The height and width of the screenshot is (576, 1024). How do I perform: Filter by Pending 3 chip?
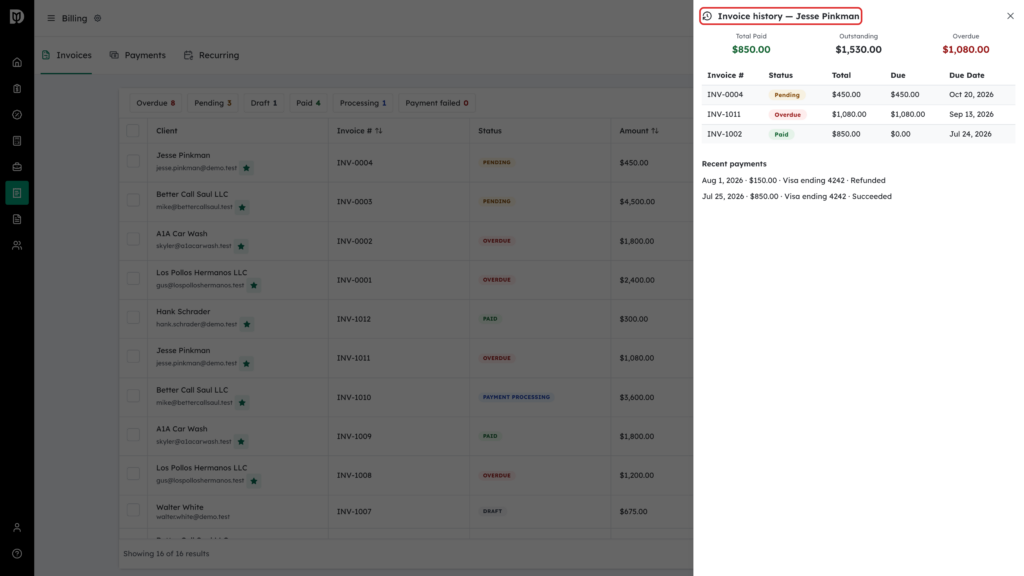[213, 103]
